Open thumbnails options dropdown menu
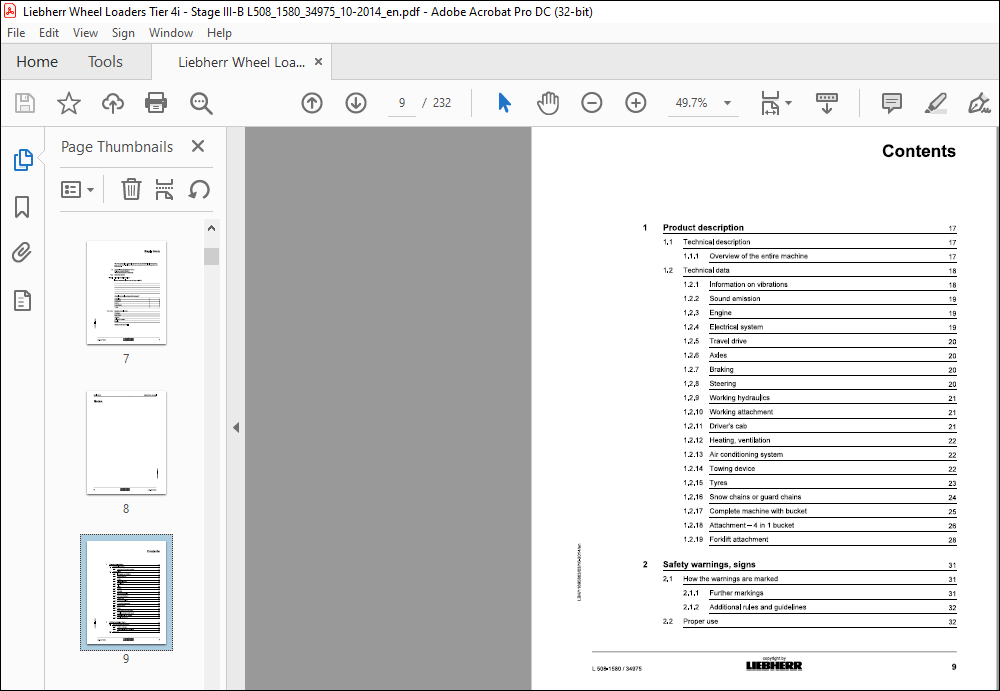1000x691 pixels. (77, 189)
